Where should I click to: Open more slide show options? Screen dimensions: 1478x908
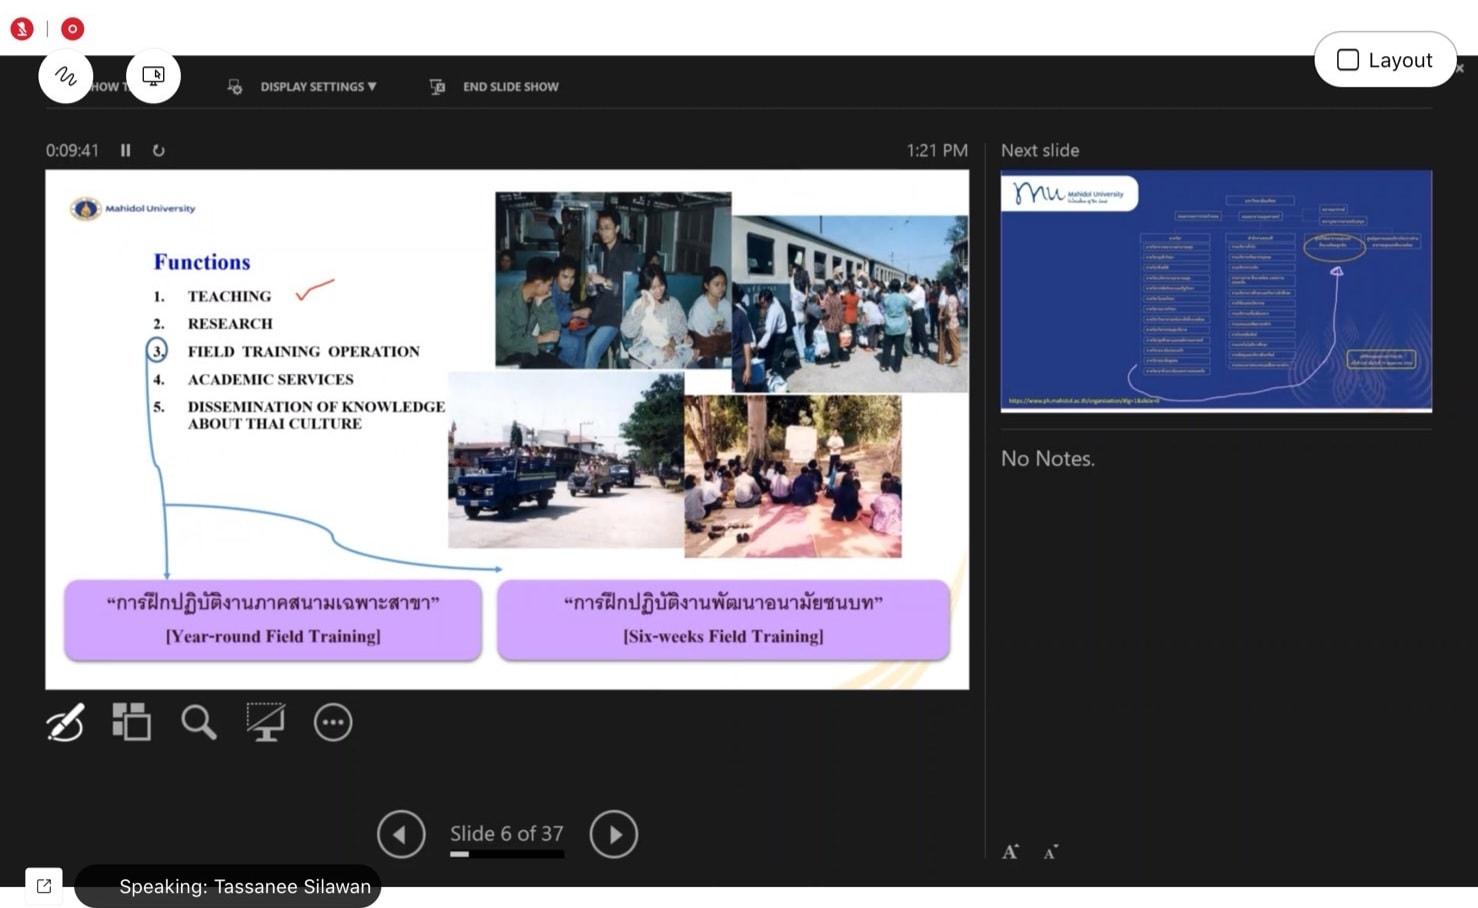[333, 722]
